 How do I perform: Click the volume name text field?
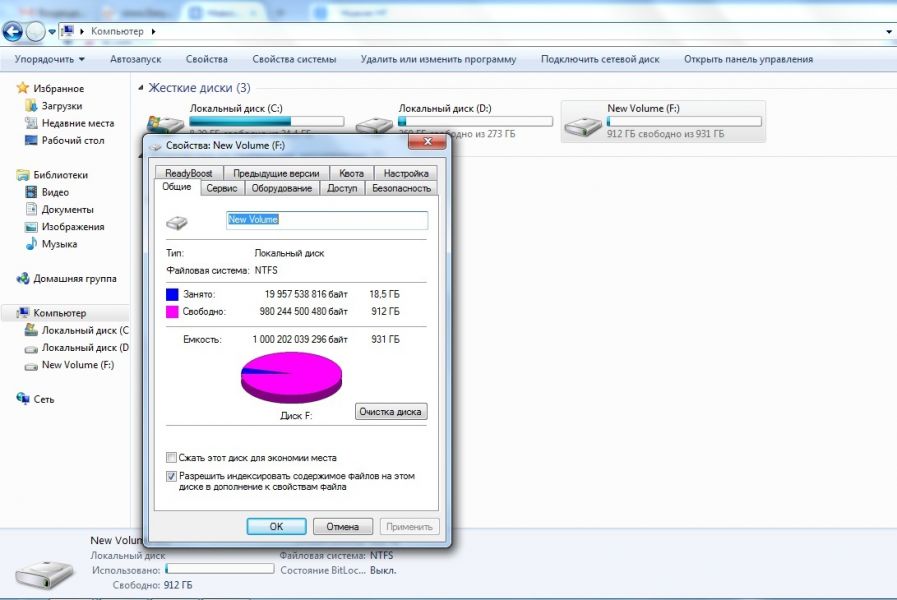327,220
